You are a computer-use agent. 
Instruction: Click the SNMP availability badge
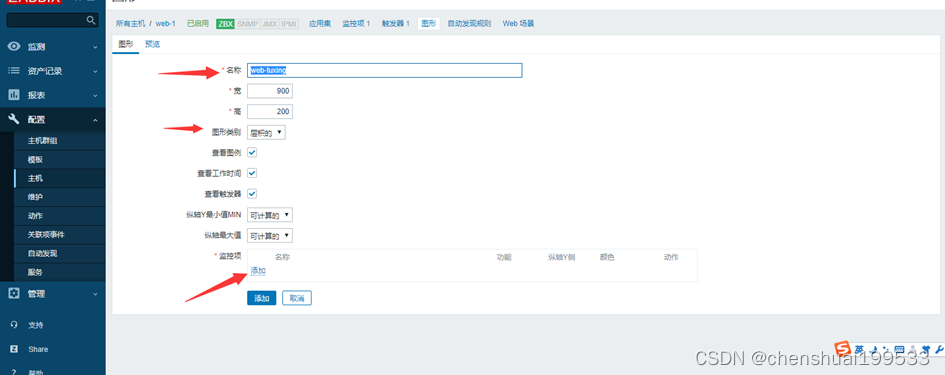(x=248, y=24)
